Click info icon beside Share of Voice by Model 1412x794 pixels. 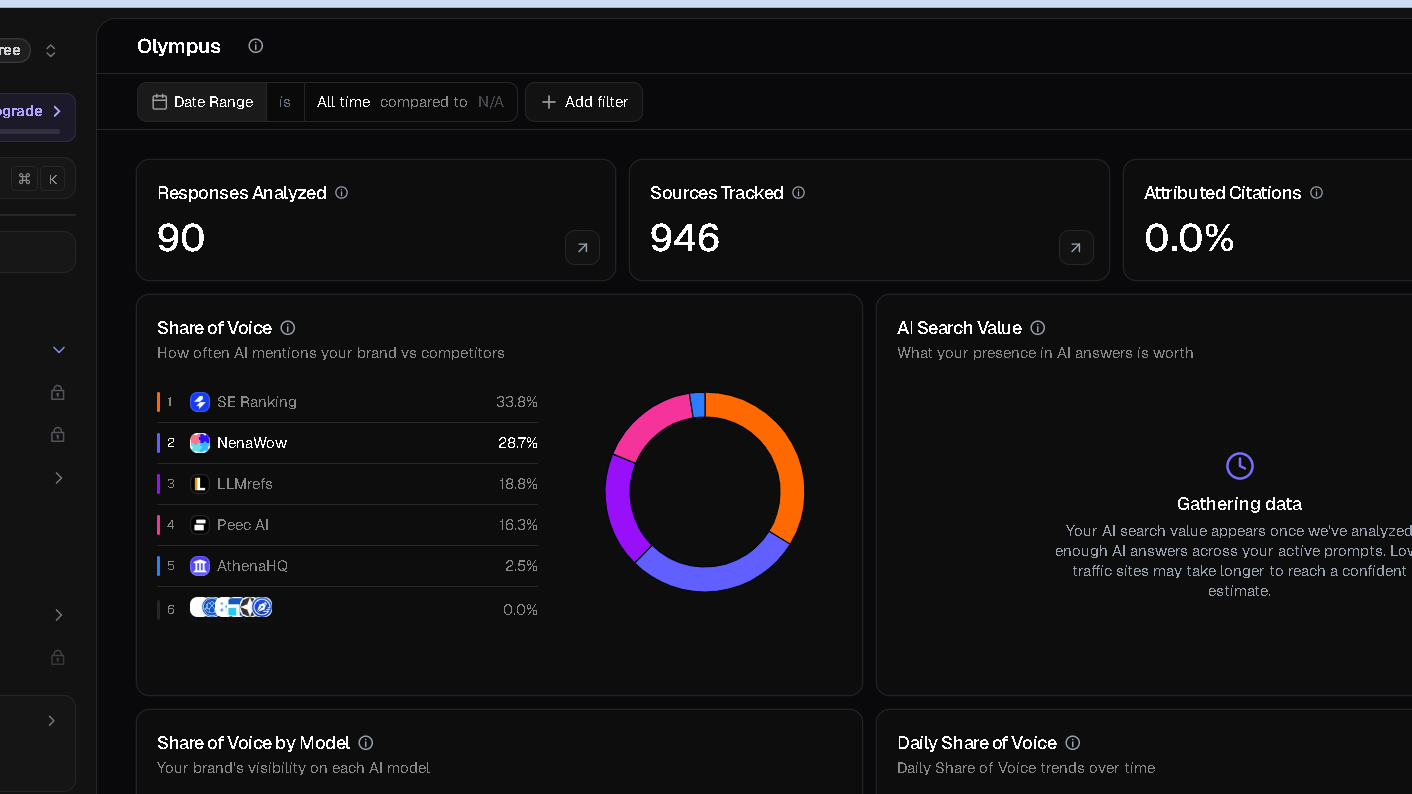click(x=366, y=743)
